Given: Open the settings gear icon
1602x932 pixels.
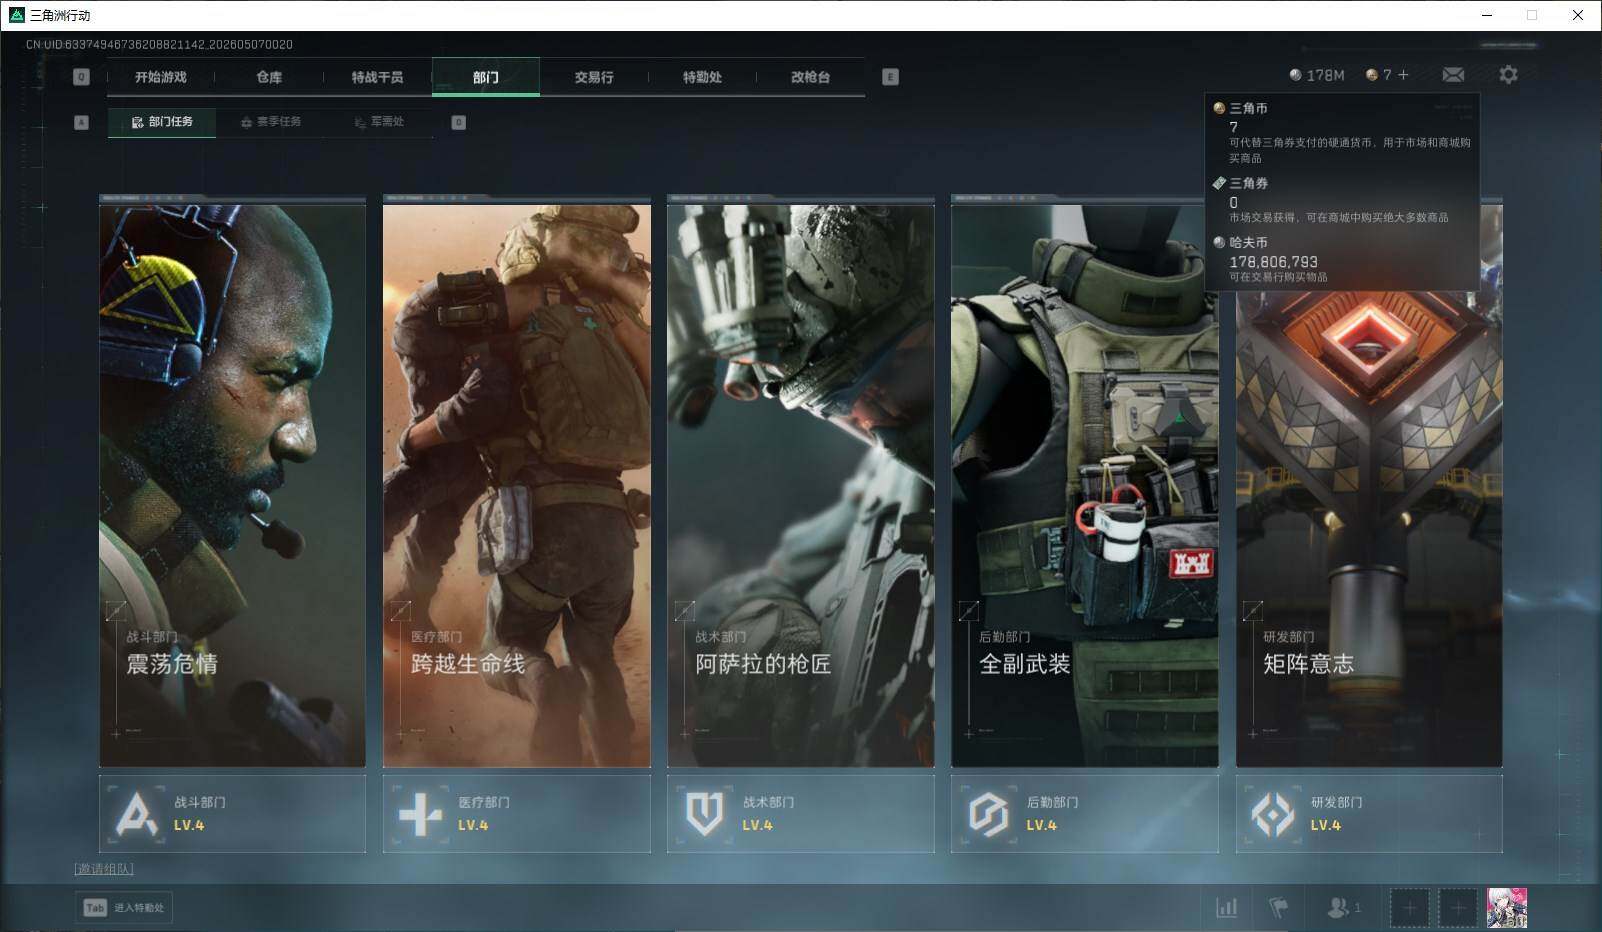Looking at the screenshot, I should coord(1508,75).
